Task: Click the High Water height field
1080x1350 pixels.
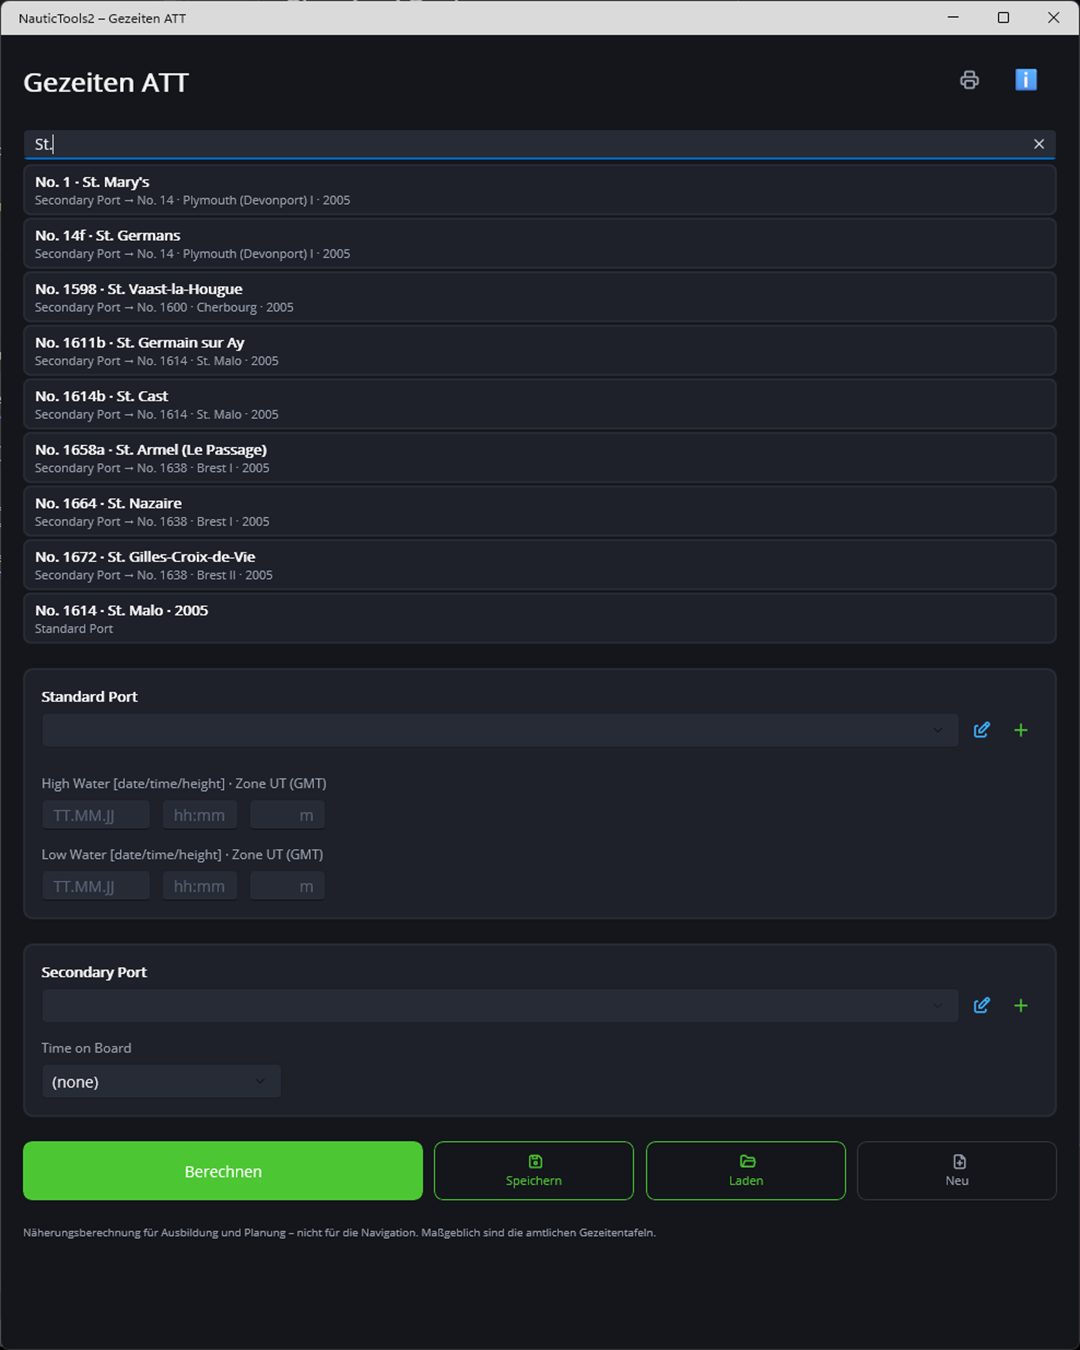Action: click(288, 815)
